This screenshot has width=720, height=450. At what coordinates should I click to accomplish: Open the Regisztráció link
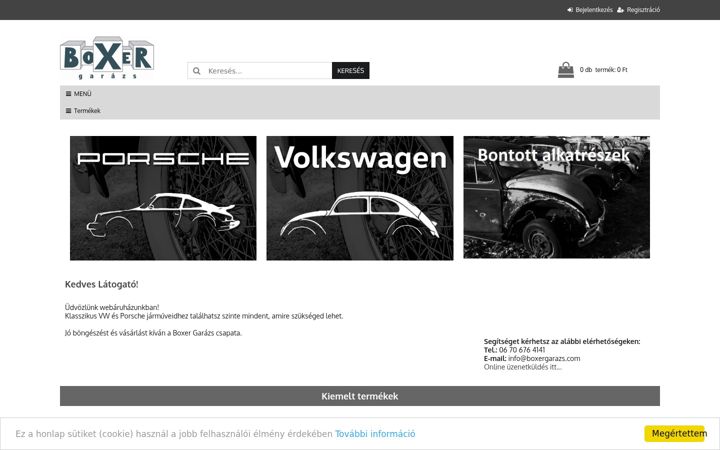(643, 10)
